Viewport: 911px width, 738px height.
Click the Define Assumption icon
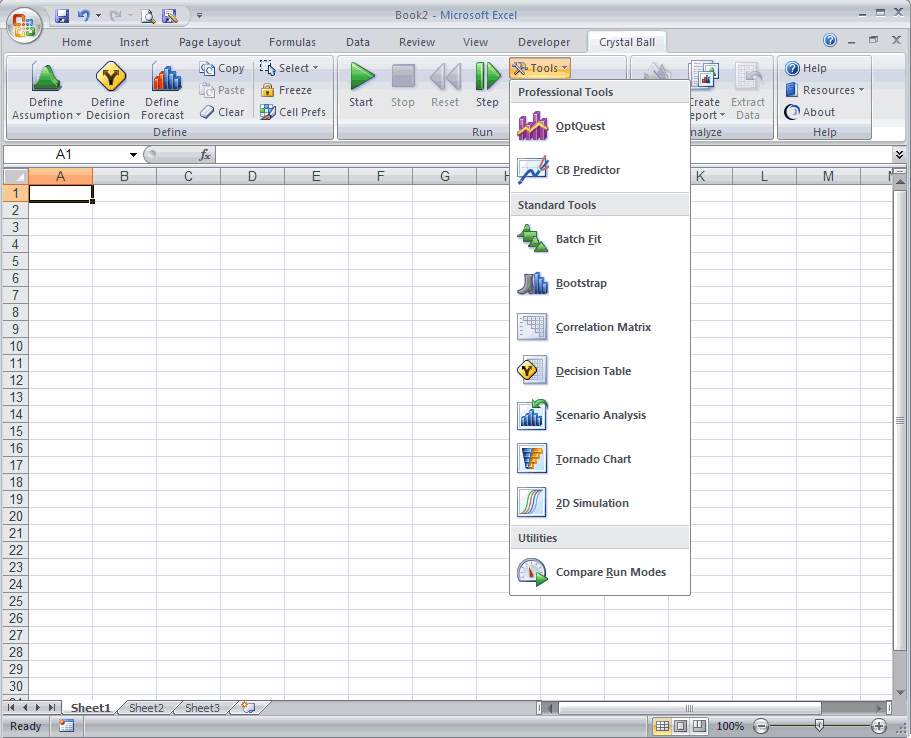pos(46,78)
